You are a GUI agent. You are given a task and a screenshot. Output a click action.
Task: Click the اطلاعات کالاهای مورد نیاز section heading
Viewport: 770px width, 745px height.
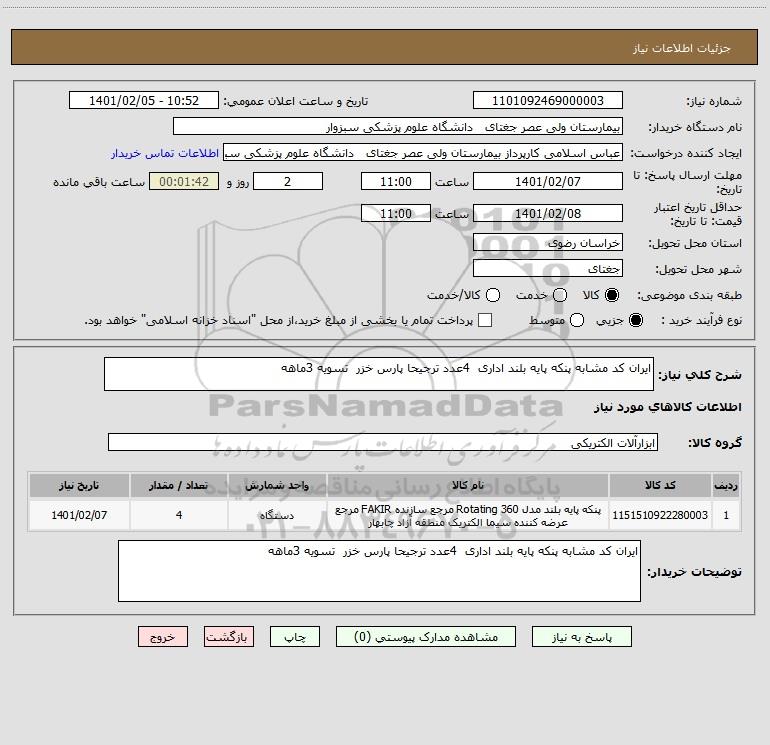click(x=668, y=407)
